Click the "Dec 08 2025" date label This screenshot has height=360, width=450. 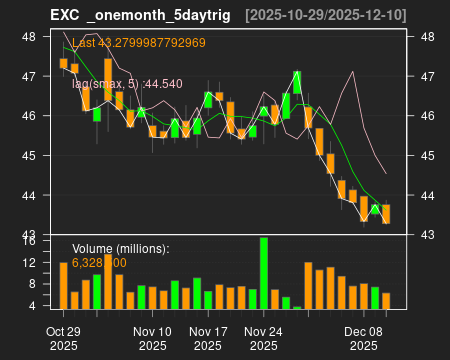coord(363,339)
